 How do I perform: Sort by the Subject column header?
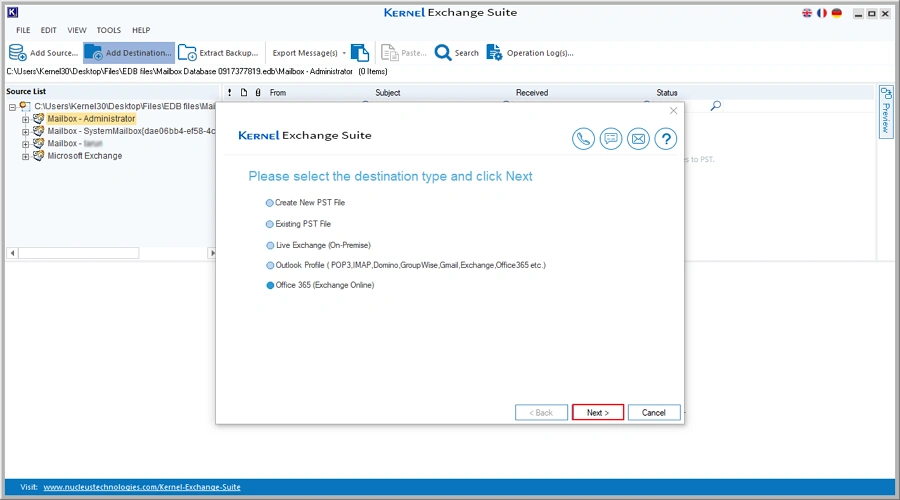tap(387, 92)
